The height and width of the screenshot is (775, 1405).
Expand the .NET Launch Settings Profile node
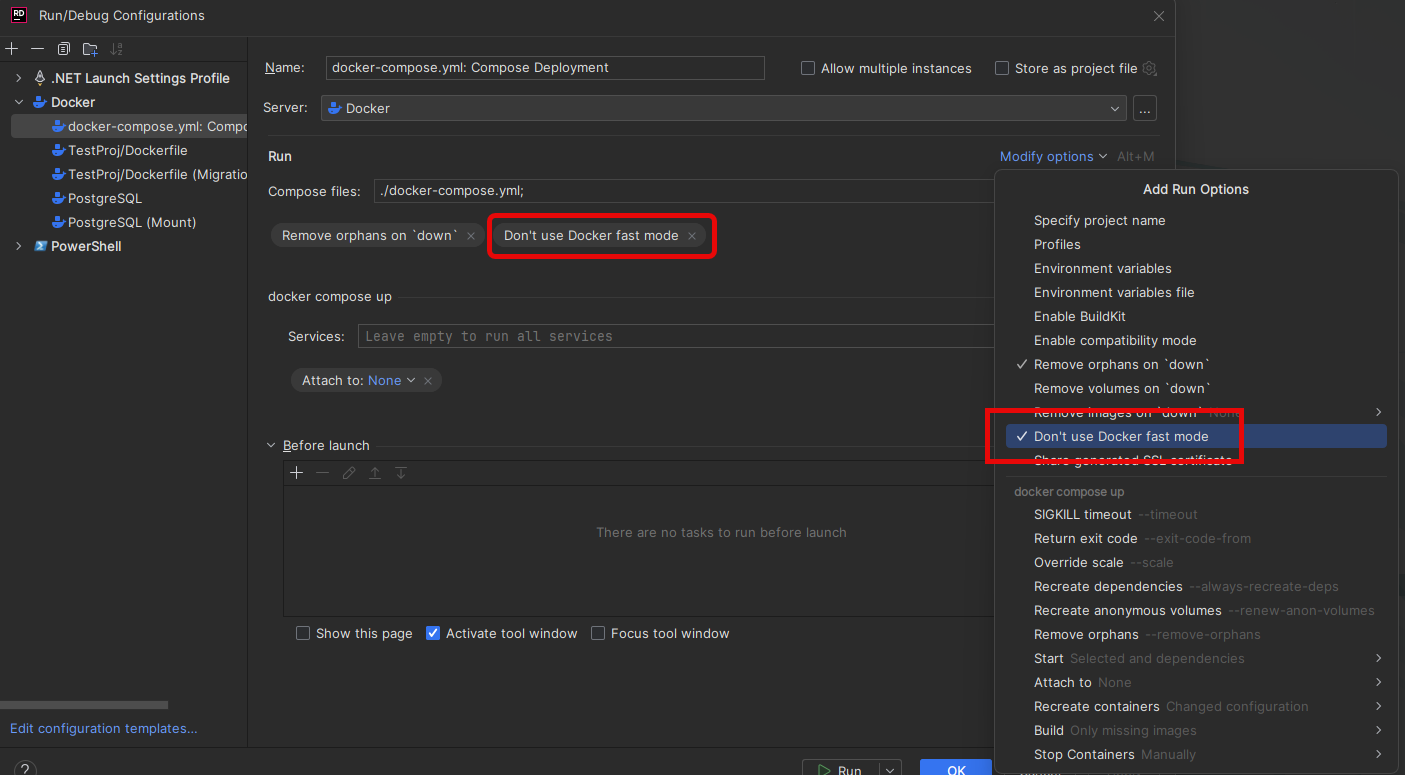(x=18, y=78)
